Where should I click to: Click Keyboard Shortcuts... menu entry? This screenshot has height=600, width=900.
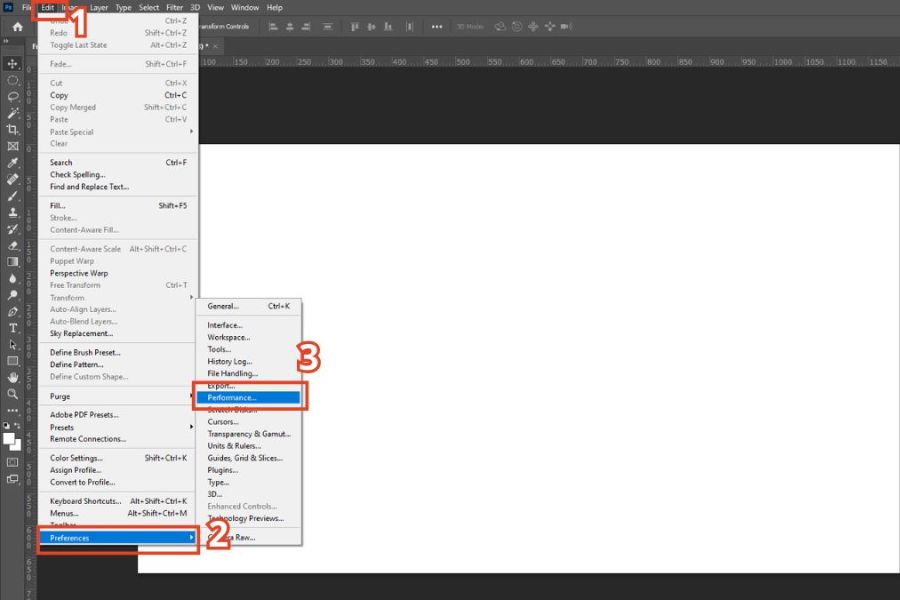pos(85,501)
